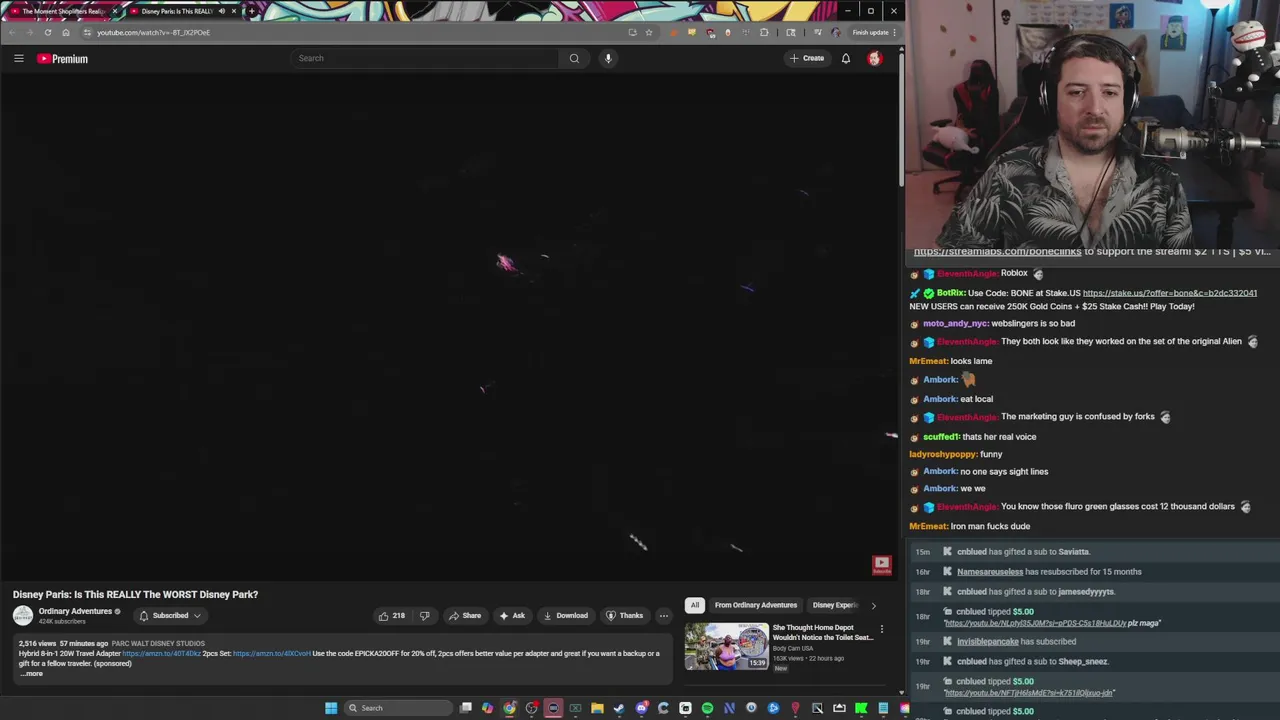This screenshot has height=720, width=1280.
Task: Click the Subscribe watermark on video
Action: tap(881, 565)
